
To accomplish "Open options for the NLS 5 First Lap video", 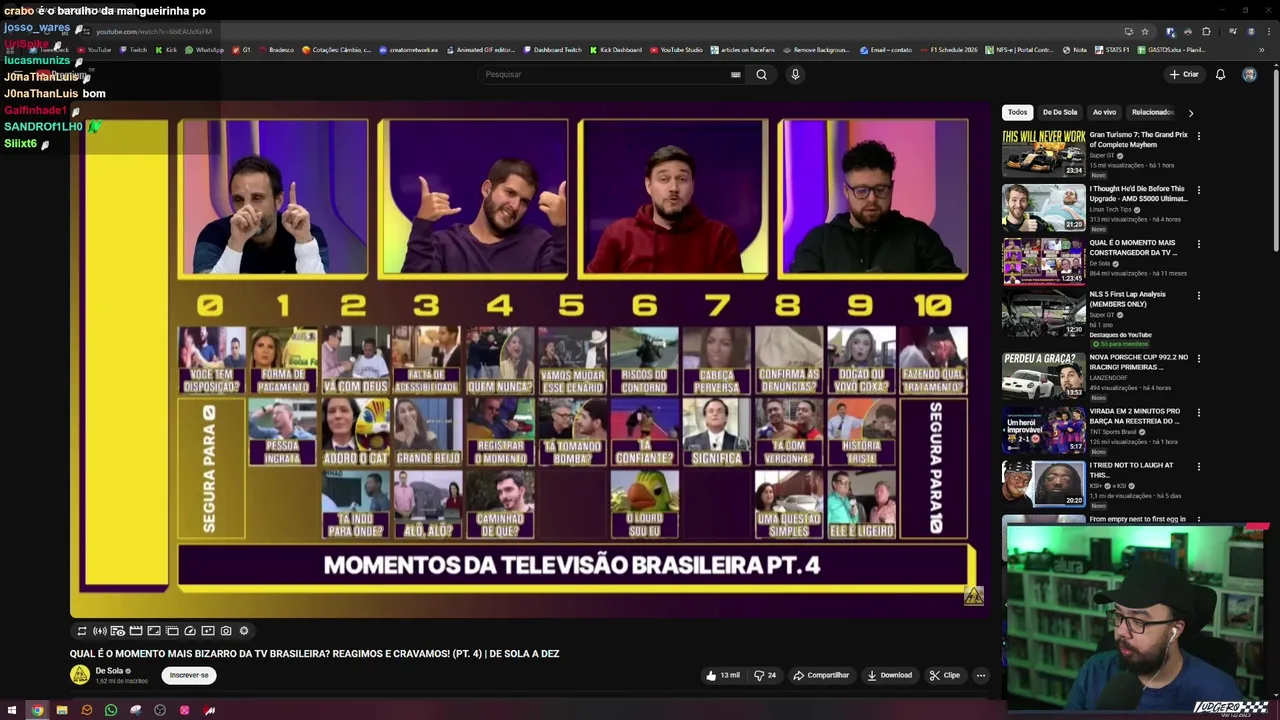I will [1198, 296].
